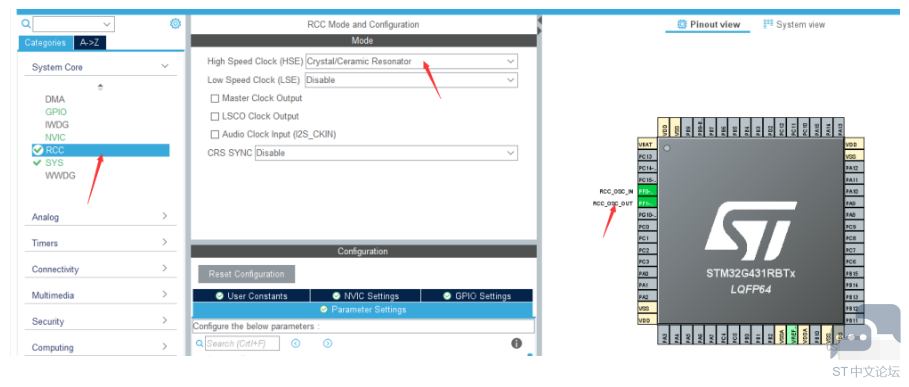This screenshot has height=387, width=909.
Task: Select SYS in System Core list
Action: [x=54, y=163]
